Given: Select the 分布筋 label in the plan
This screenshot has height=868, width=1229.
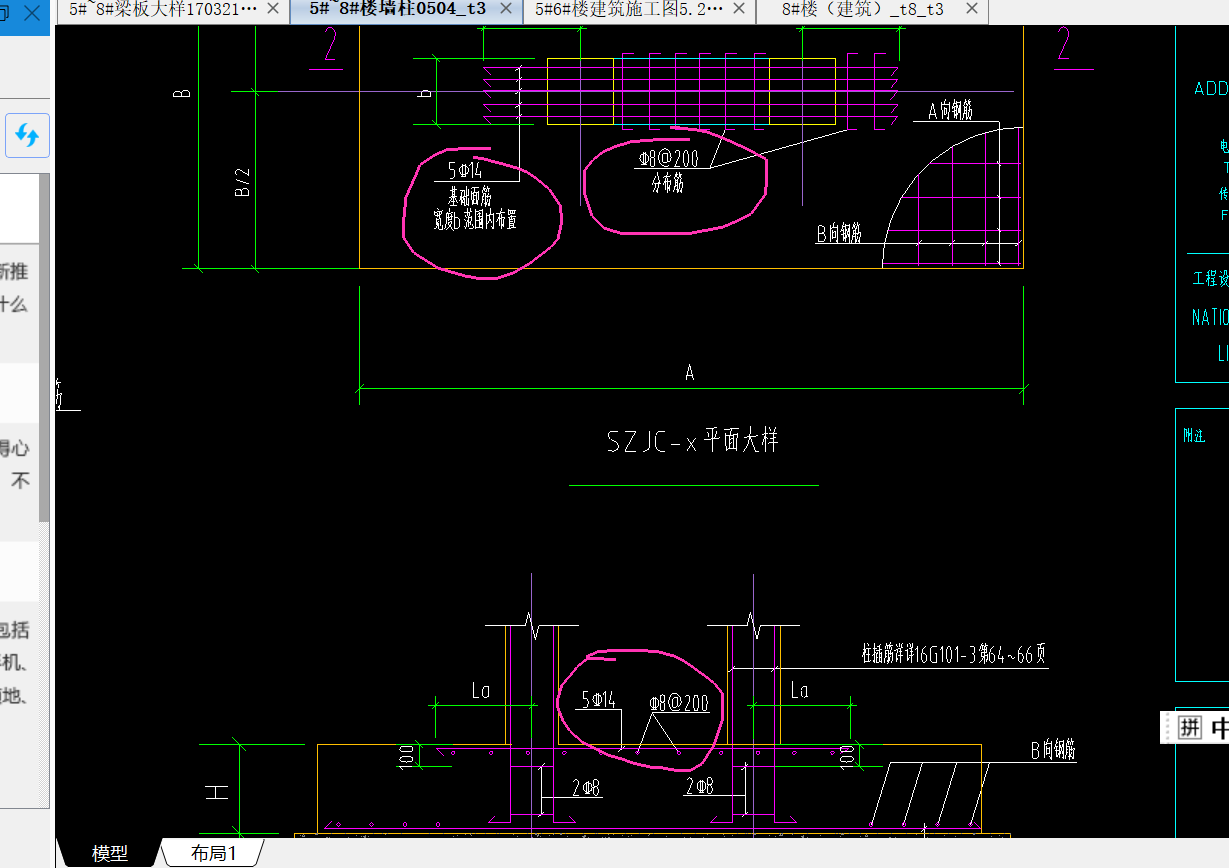Looking at the screenshot, I should click(x=667, y=184).
